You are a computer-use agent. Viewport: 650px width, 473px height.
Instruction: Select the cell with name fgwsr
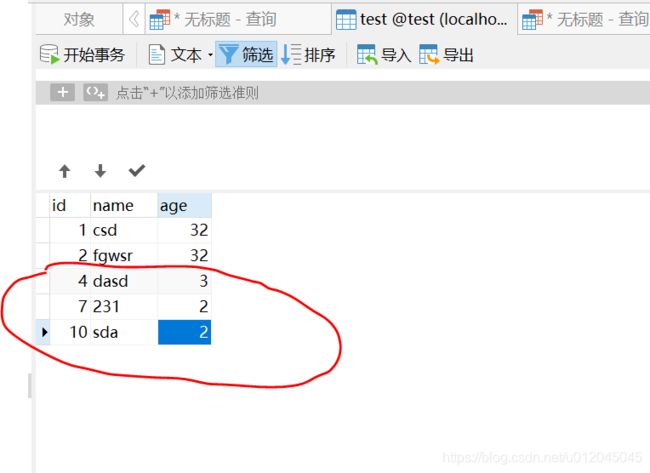(124, 255)
